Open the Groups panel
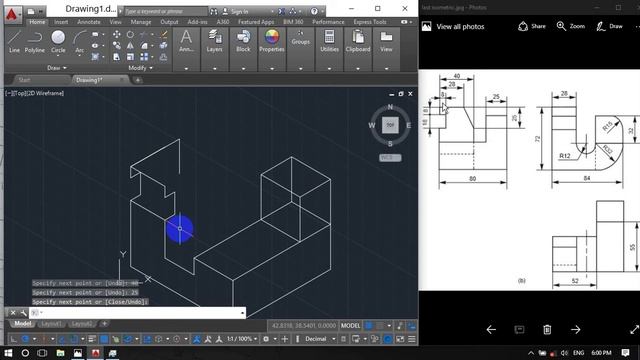The width and height of the screenshot is (640, 360). tap(300, 38)
